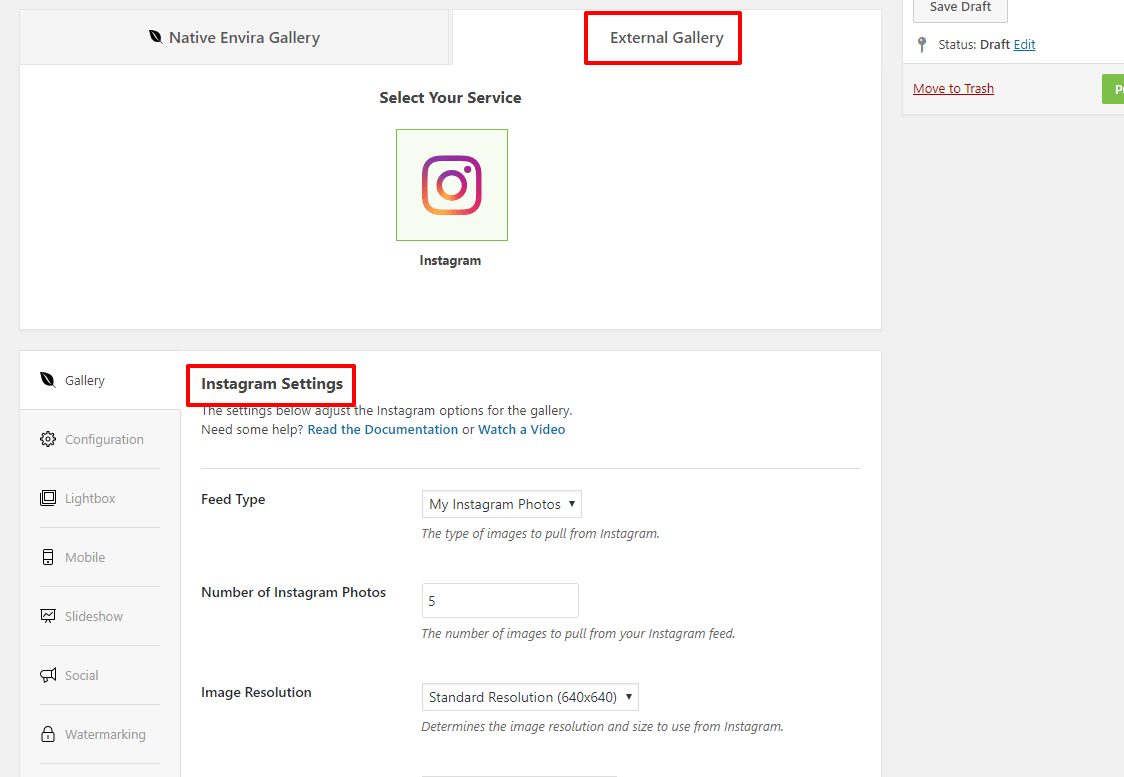
Task: Switch to External Gallery tab
Action: (x=667, y=37)
